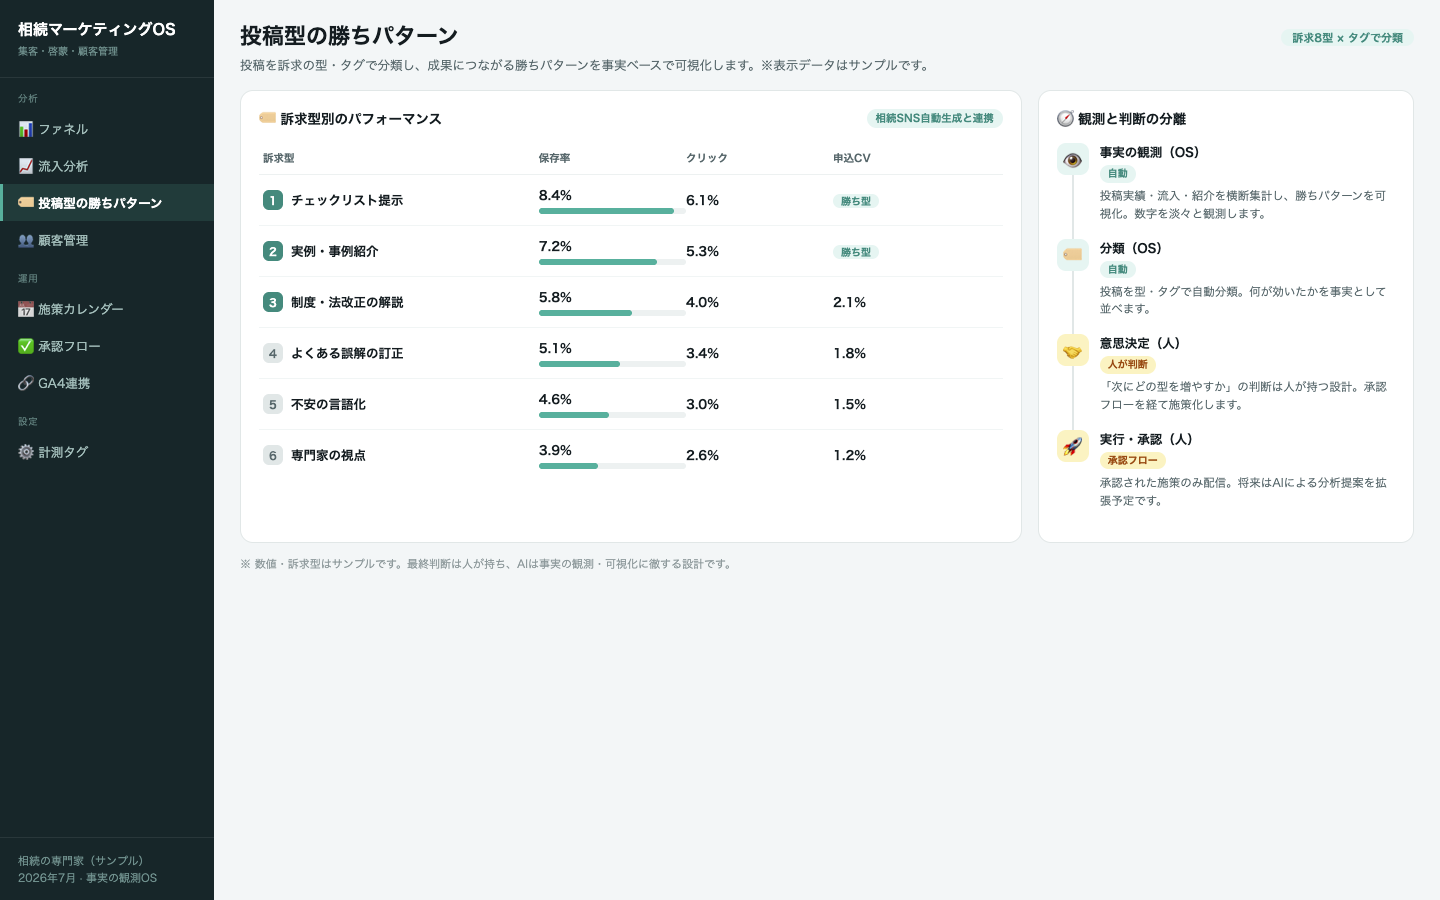Click the 勝ち型 badge for 実例・事例紹介

[x=855, y=252]
